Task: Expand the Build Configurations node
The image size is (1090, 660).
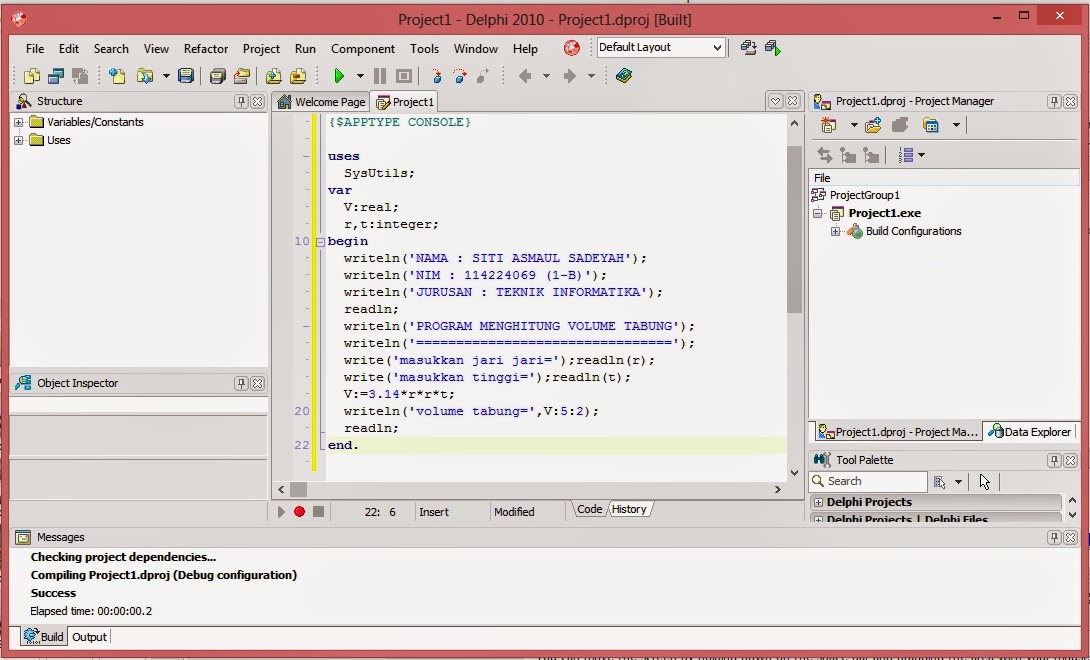Action: coord(836,232)
